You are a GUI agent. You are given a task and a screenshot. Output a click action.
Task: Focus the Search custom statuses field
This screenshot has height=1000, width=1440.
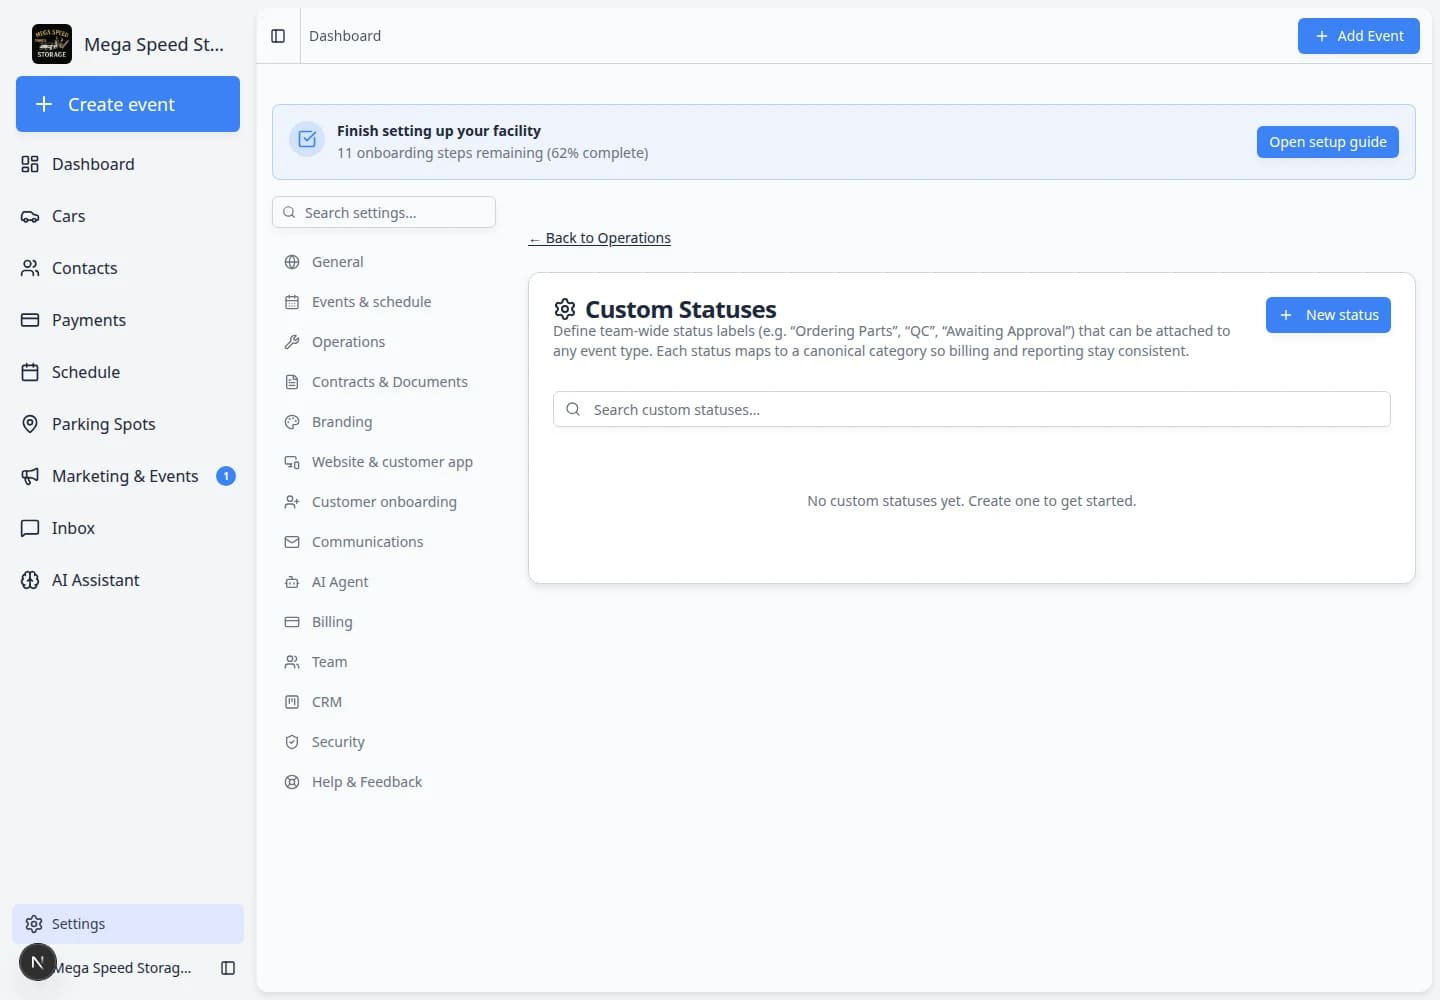(972, 409)
